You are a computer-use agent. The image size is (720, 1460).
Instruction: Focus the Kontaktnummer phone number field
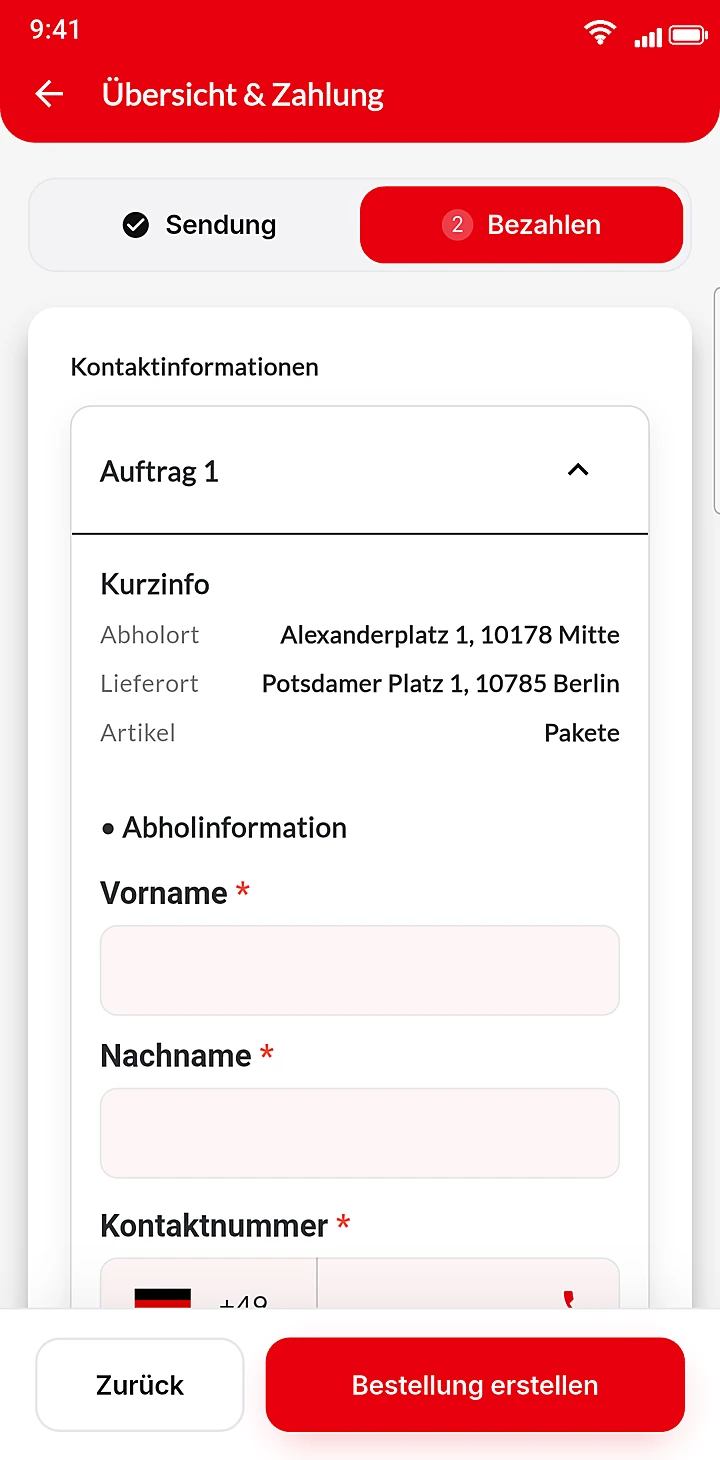(468, 1284)
